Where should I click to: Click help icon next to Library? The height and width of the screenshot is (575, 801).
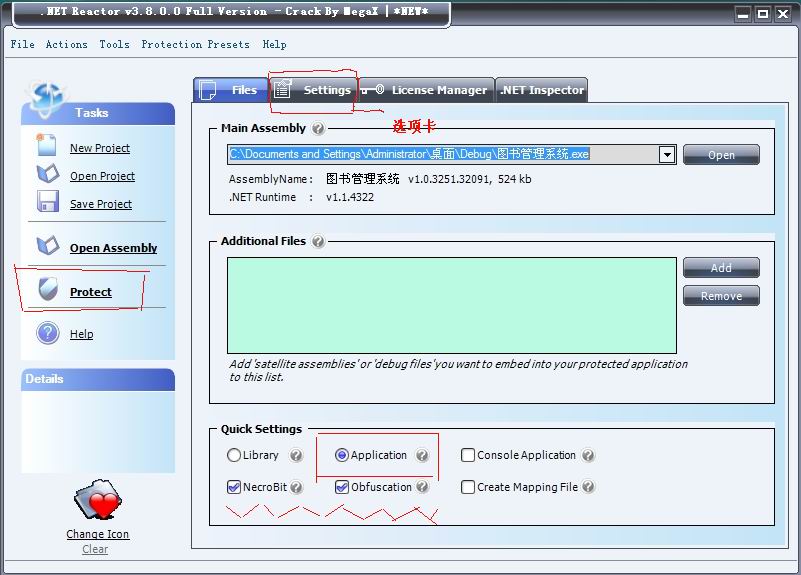click(296, 455)
